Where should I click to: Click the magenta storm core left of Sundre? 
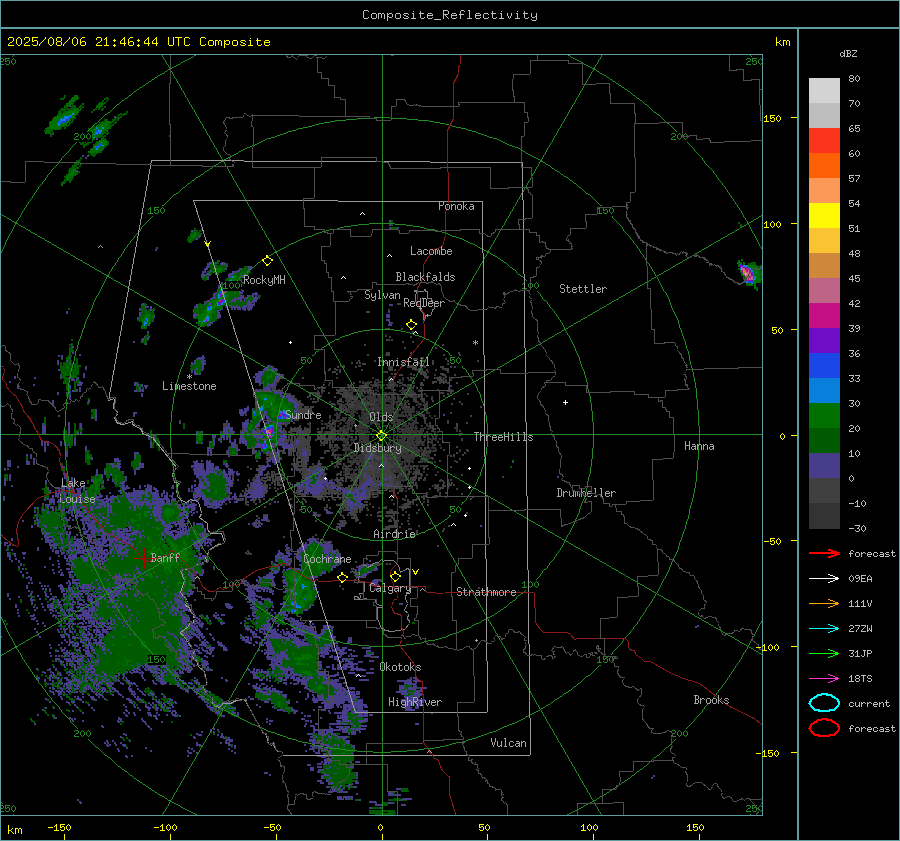coord(268,431)
